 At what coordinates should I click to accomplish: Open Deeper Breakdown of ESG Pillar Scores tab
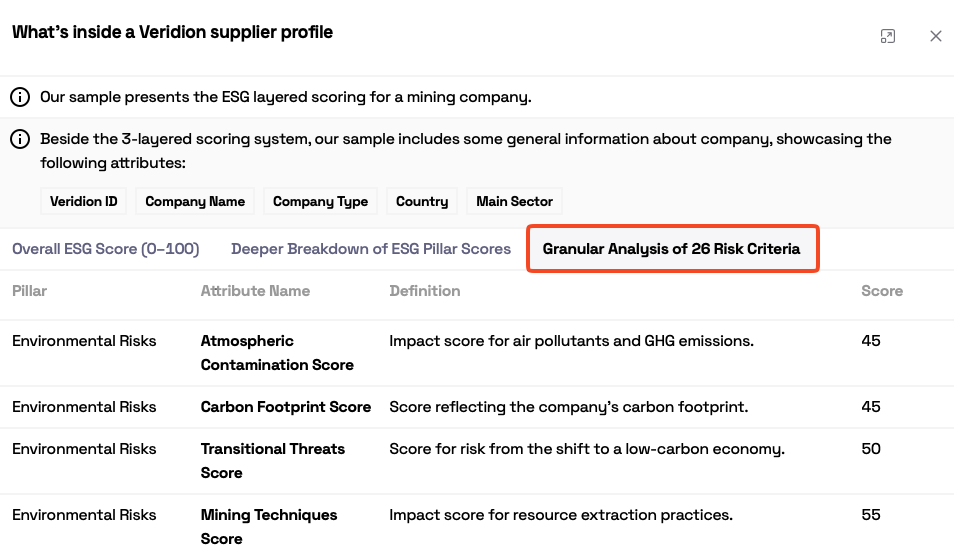pyautogui.click(x=371, y=249)
